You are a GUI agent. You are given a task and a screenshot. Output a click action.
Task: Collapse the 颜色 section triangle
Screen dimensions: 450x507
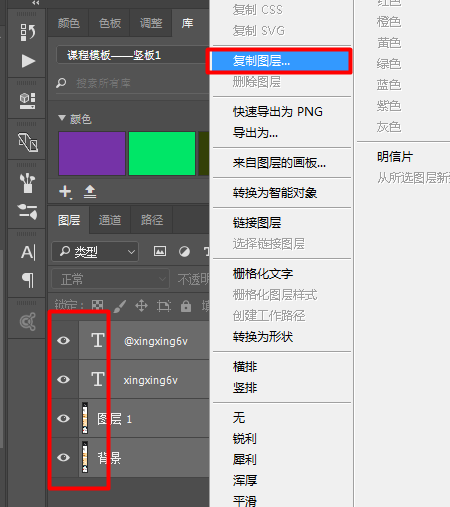62,118
